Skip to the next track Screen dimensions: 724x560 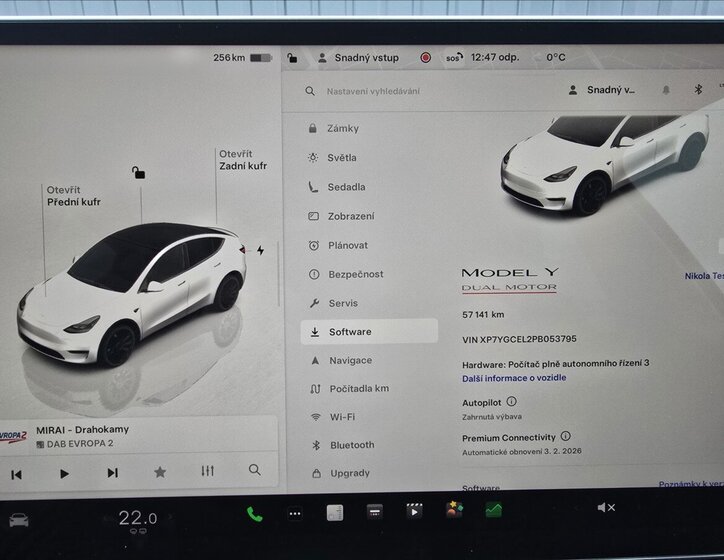point(112,473)
